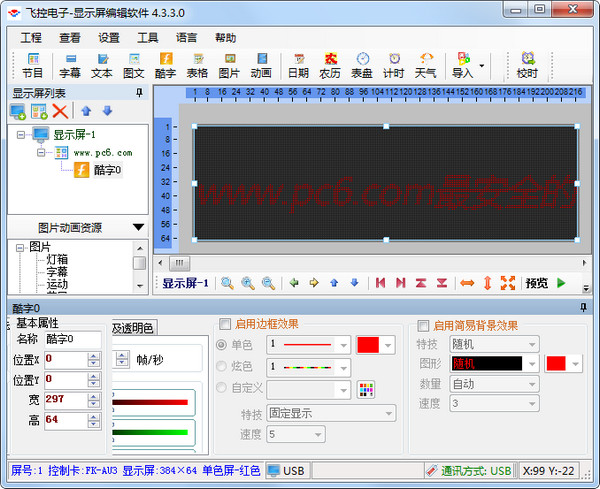Collapse the www.pc6.com program node
This screenshot has height=489, width=600.
pos(41,153)
